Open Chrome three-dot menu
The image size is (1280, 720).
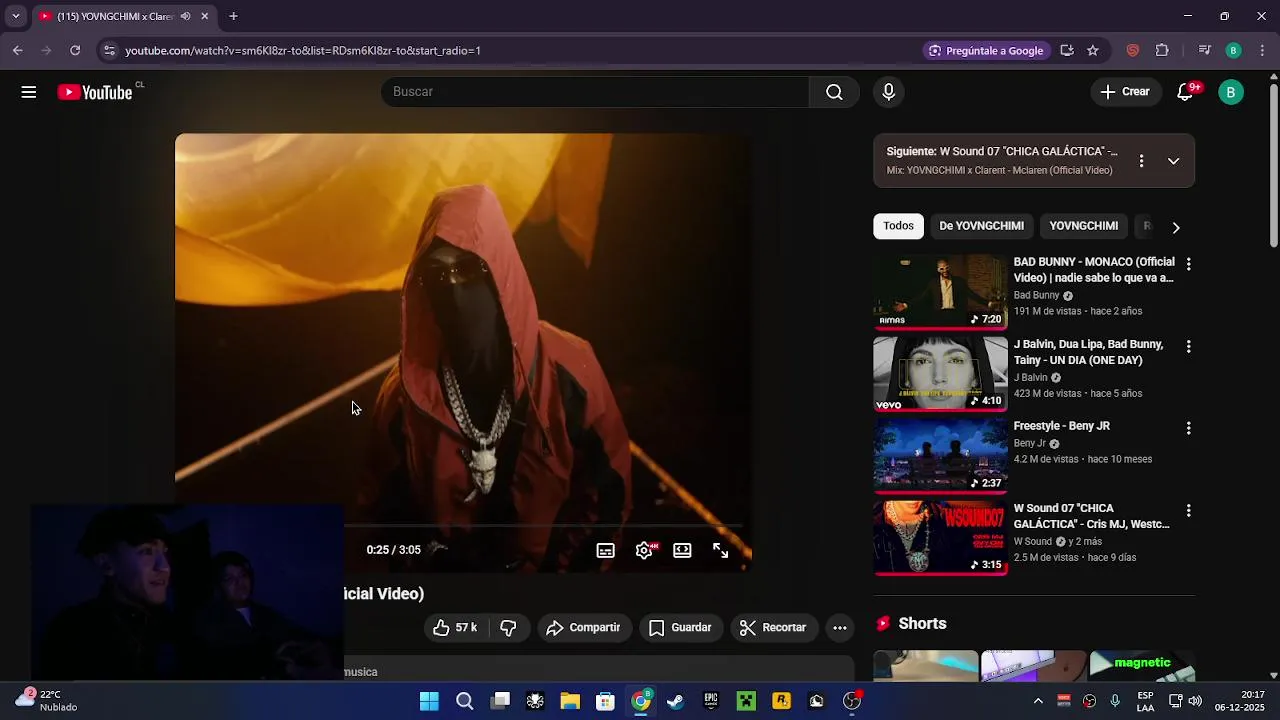1263,50
